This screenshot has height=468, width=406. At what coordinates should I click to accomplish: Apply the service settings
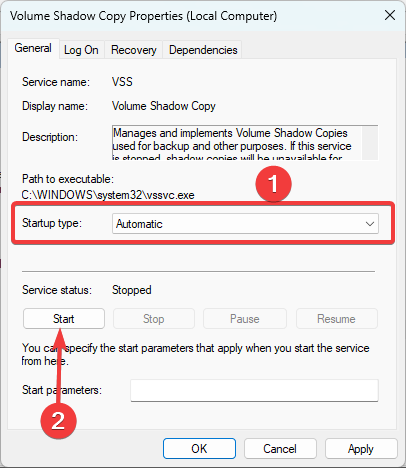pos(361,449)
